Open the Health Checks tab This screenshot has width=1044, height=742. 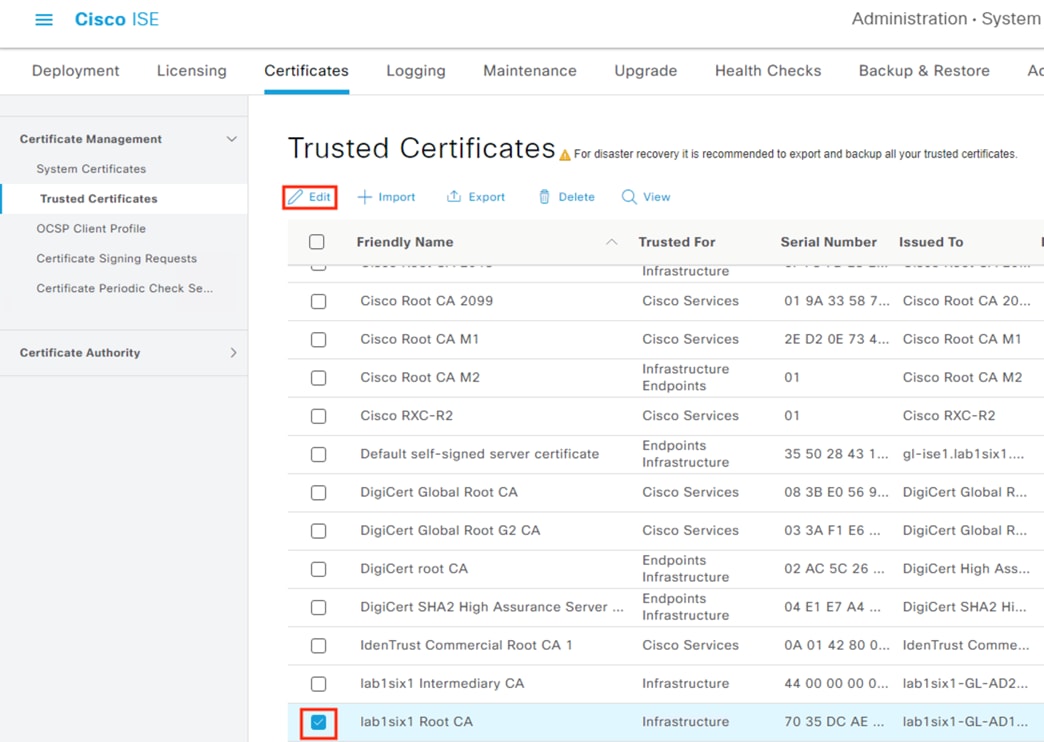pyautogui.click(x=768, y=71)
